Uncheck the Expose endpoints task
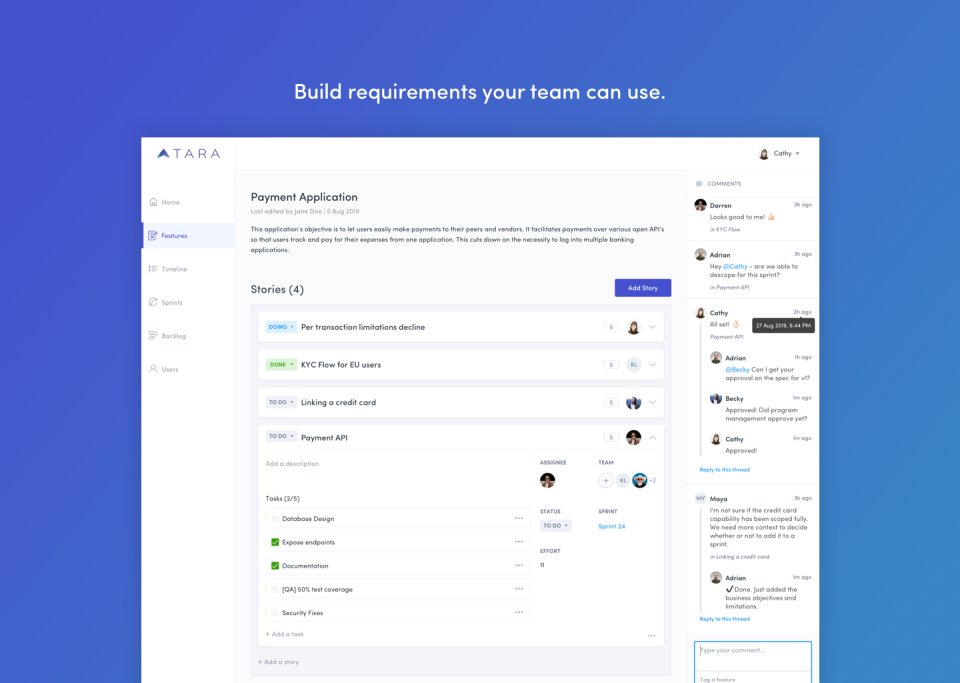Viewport: 960px width, 683px height. pos(275,542)
